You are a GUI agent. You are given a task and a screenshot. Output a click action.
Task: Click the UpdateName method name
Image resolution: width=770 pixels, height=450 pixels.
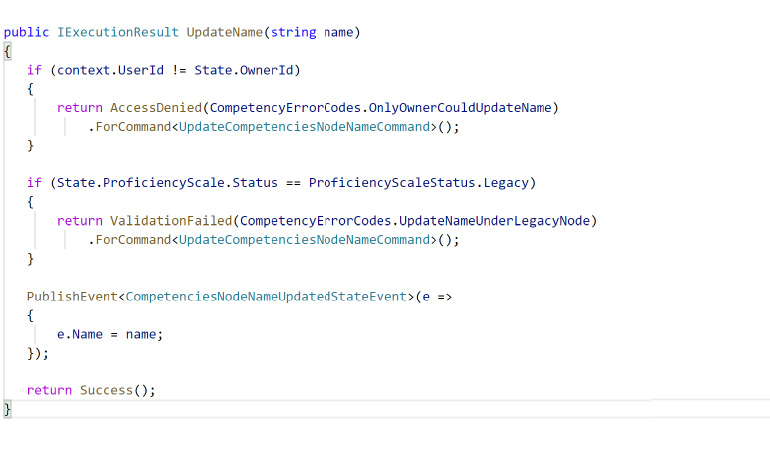click(x=225, y=32)
